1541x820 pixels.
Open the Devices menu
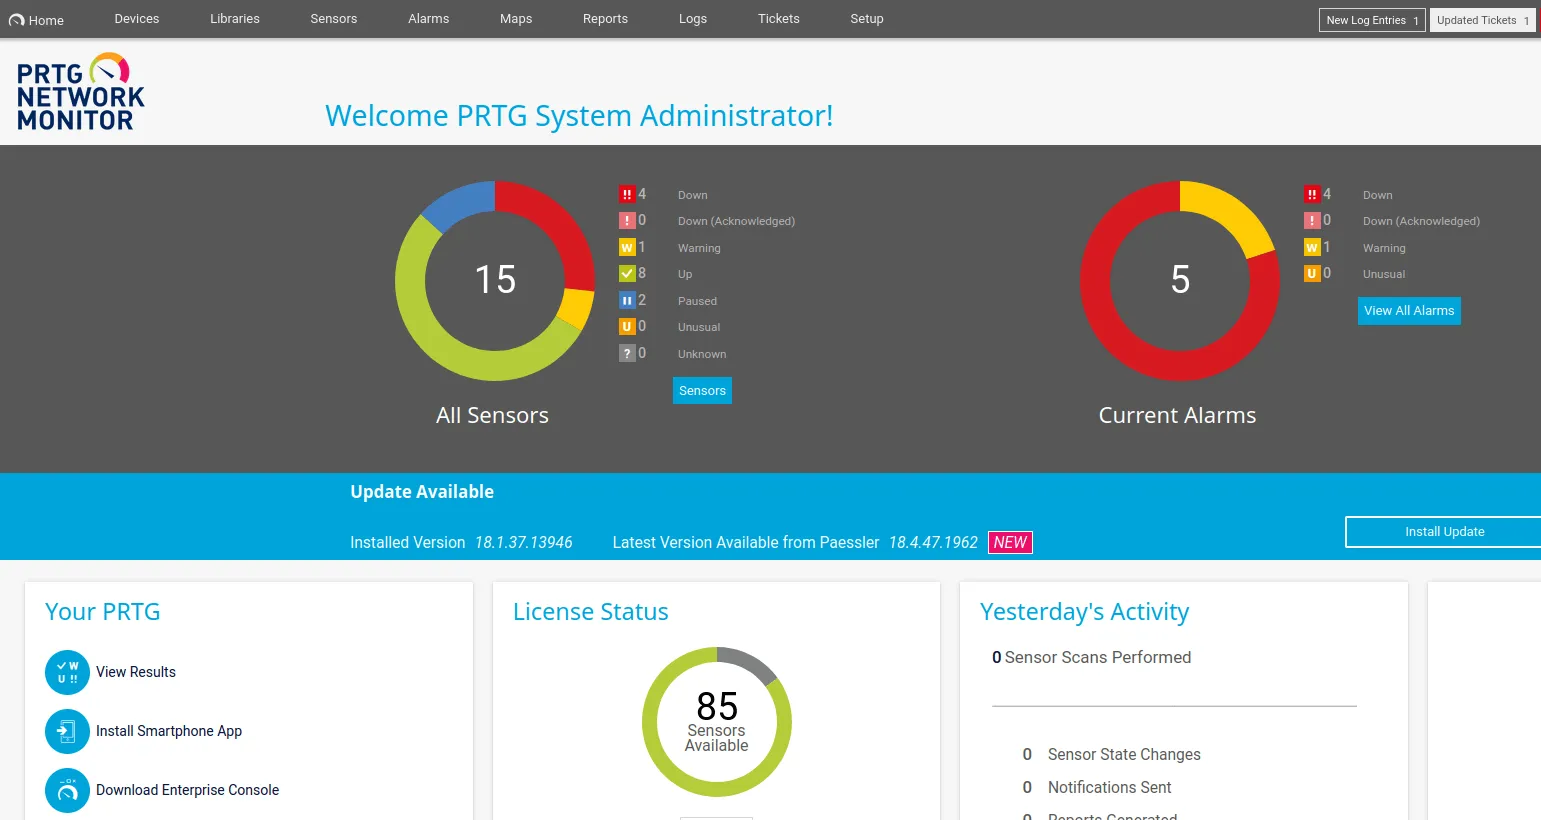[136, 18]
